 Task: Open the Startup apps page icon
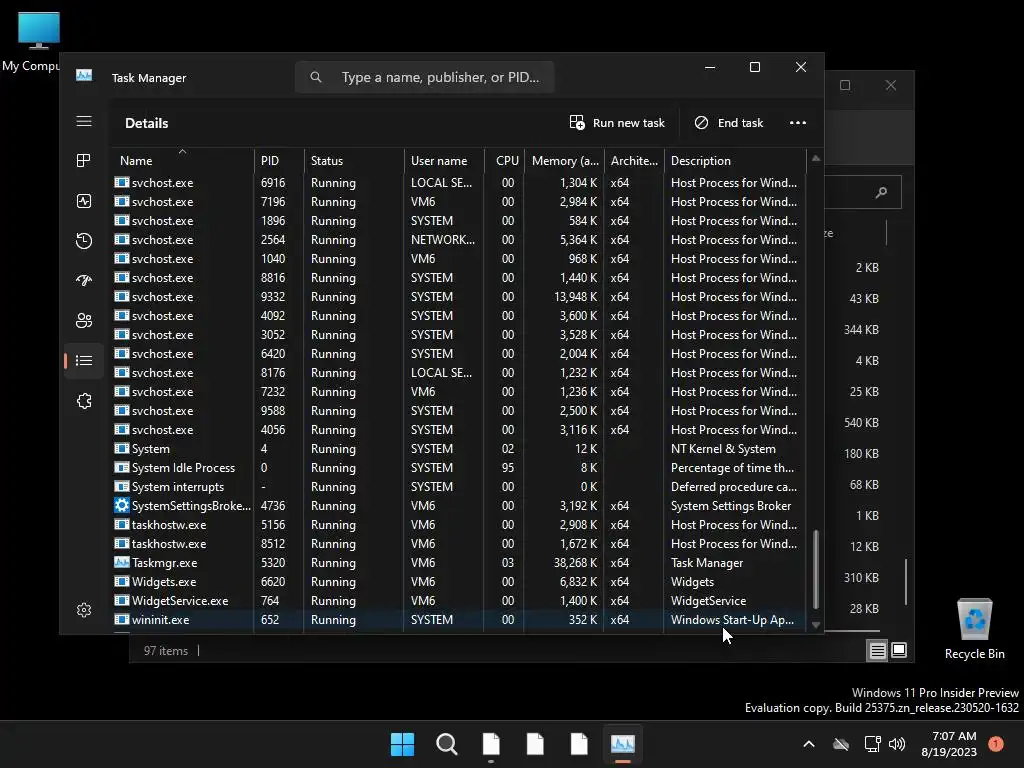(84, 281)
